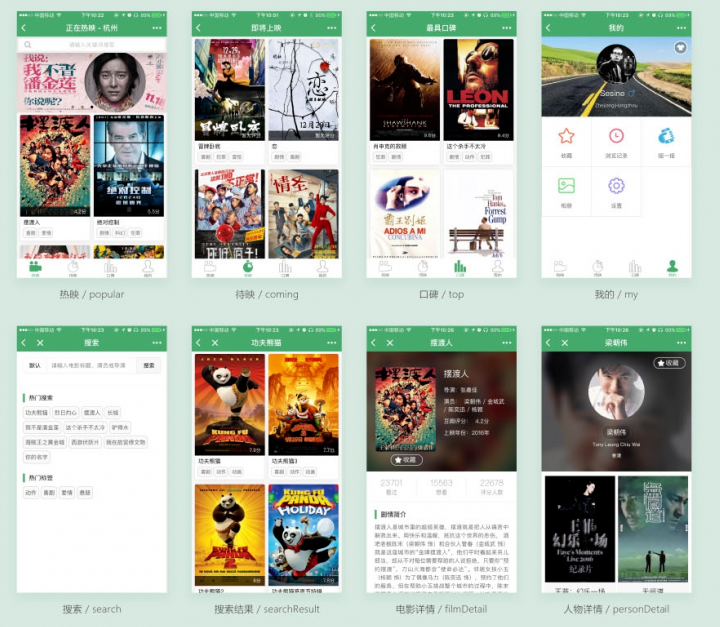
Task: Select hot search tag 这个杀手不太冷
Action: coord(85,427)
